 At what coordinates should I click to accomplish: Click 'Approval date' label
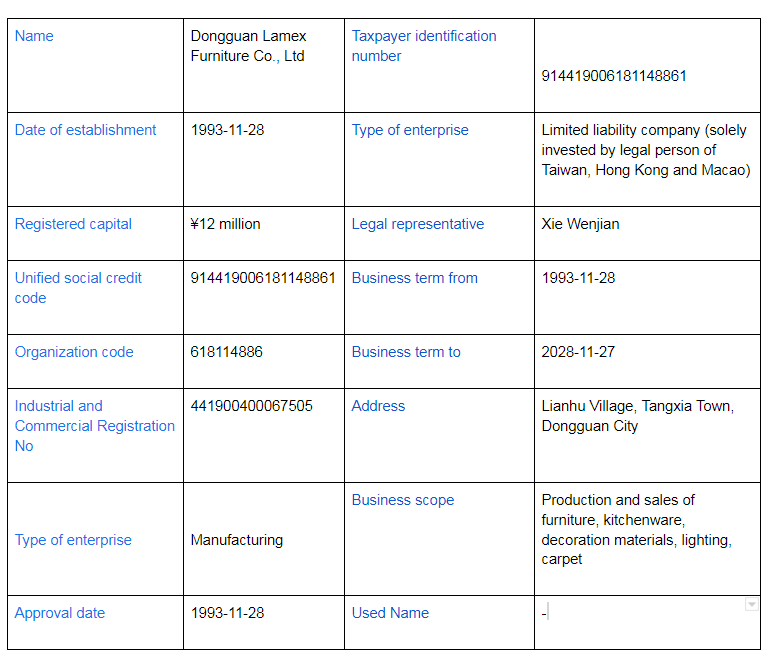(x=60, y=613)
